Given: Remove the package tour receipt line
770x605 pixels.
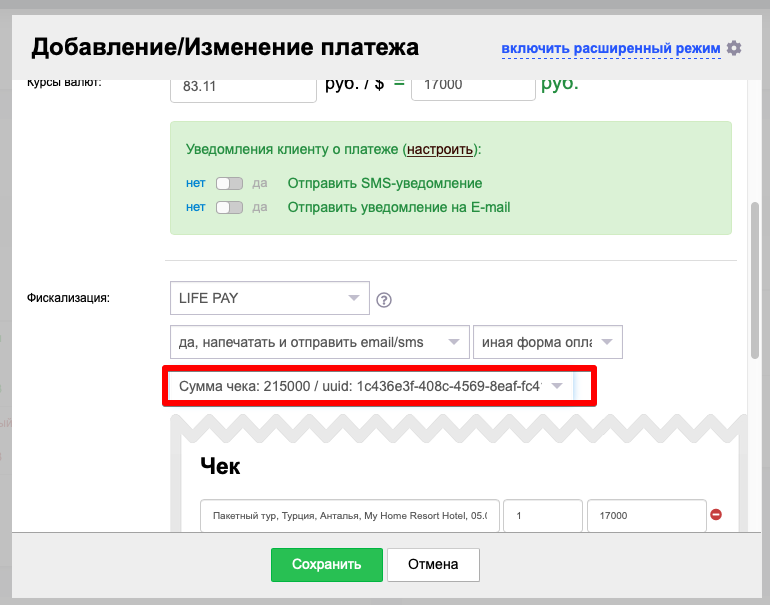Looking at the screenshot, I should [716, 515].
